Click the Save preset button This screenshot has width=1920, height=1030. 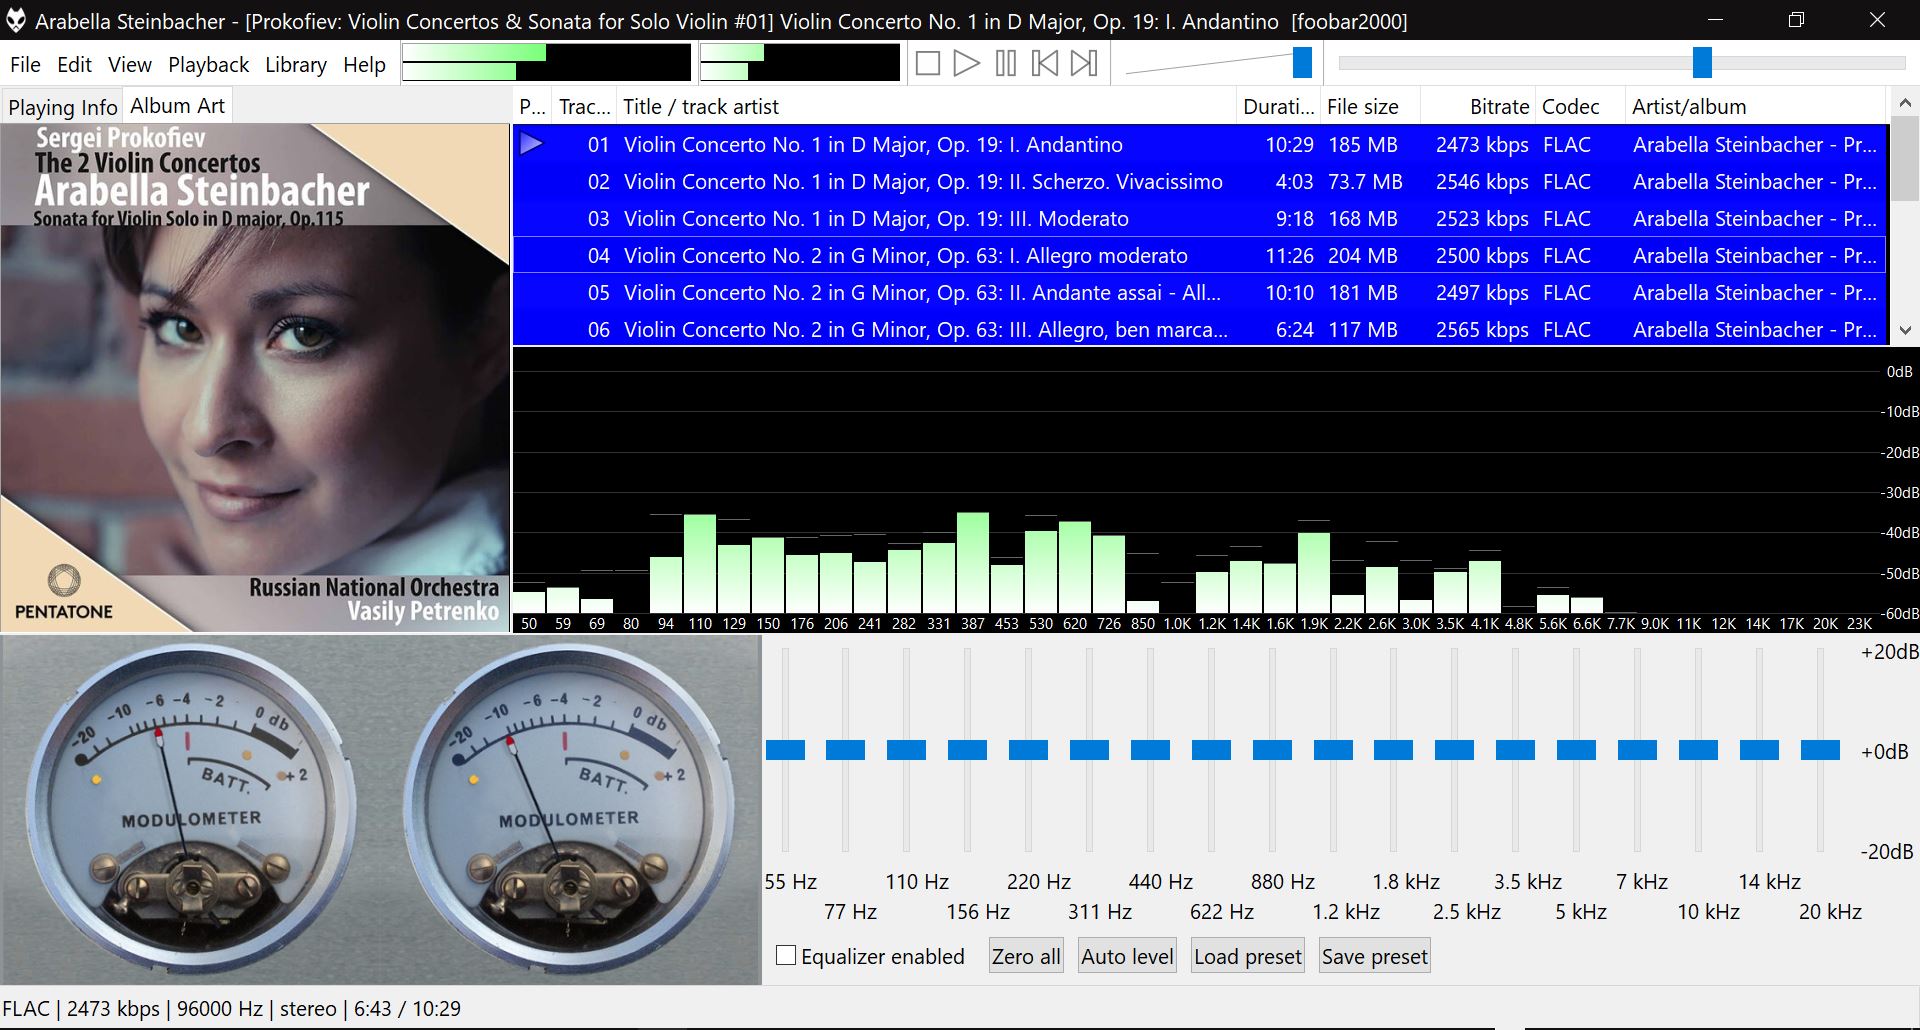click(x=1375, y=956)
